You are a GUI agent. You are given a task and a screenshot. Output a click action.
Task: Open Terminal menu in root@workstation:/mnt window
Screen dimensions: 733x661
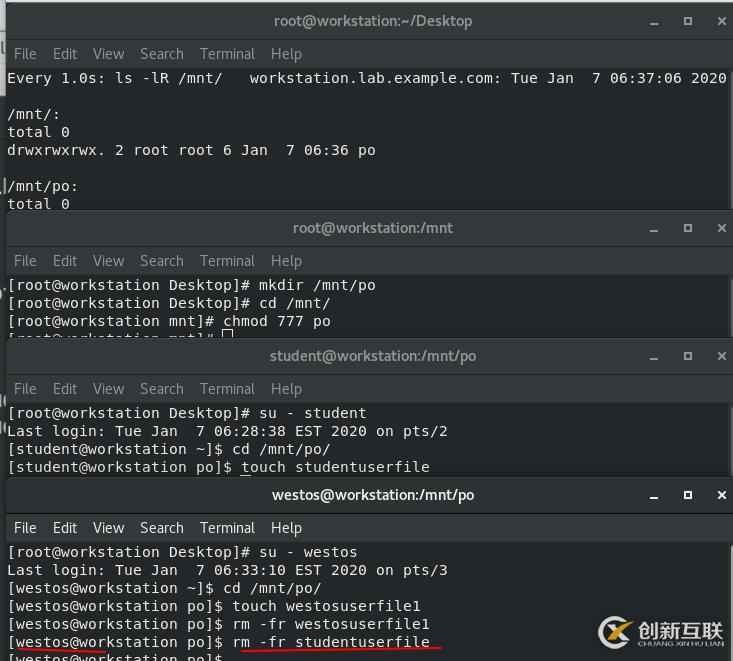tap(228, 261)
